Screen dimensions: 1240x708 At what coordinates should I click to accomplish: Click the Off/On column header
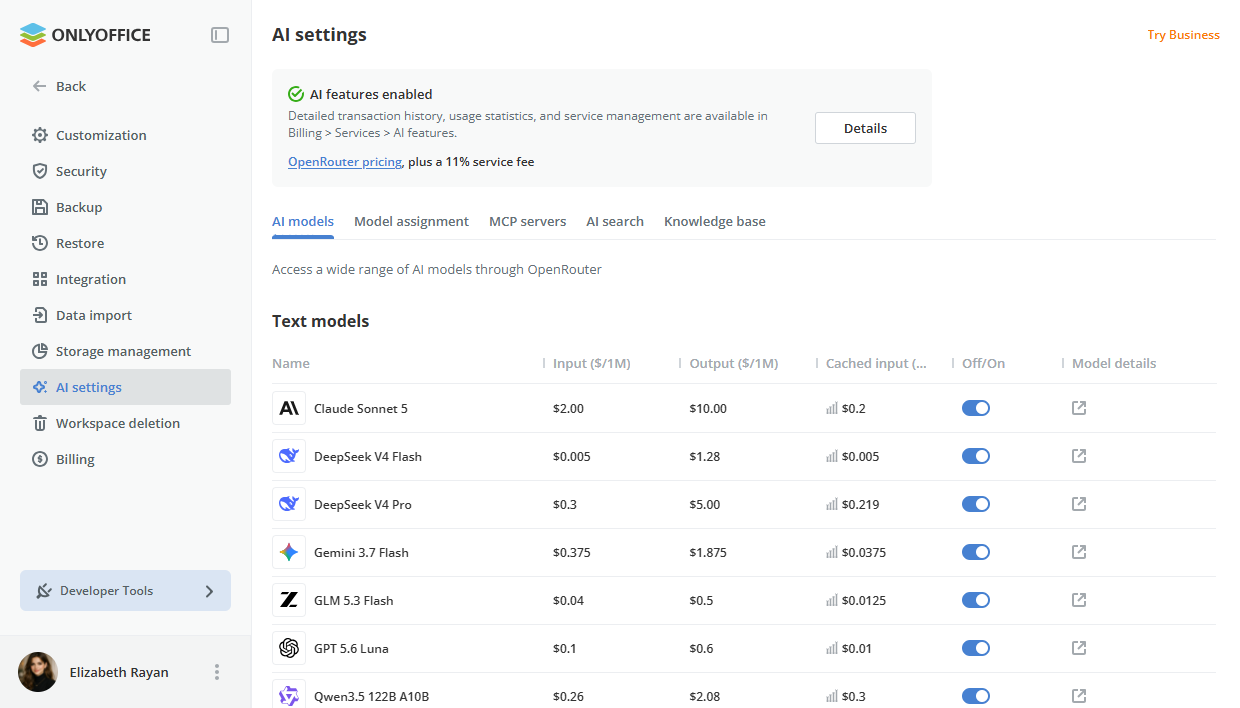coord(984,364)
